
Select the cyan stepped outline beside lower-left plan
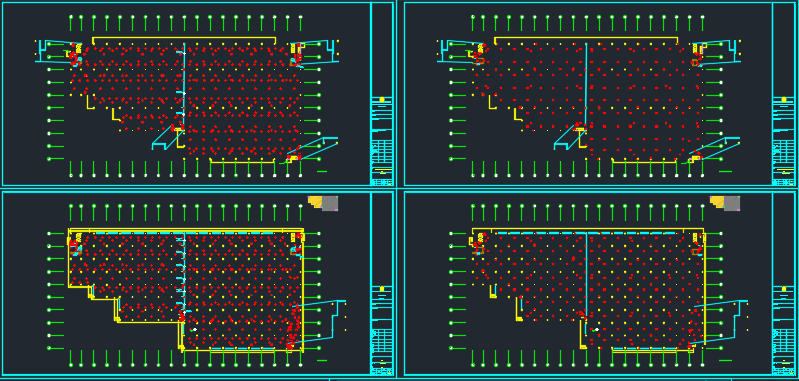pyautogui.click(x=318, y=321)
